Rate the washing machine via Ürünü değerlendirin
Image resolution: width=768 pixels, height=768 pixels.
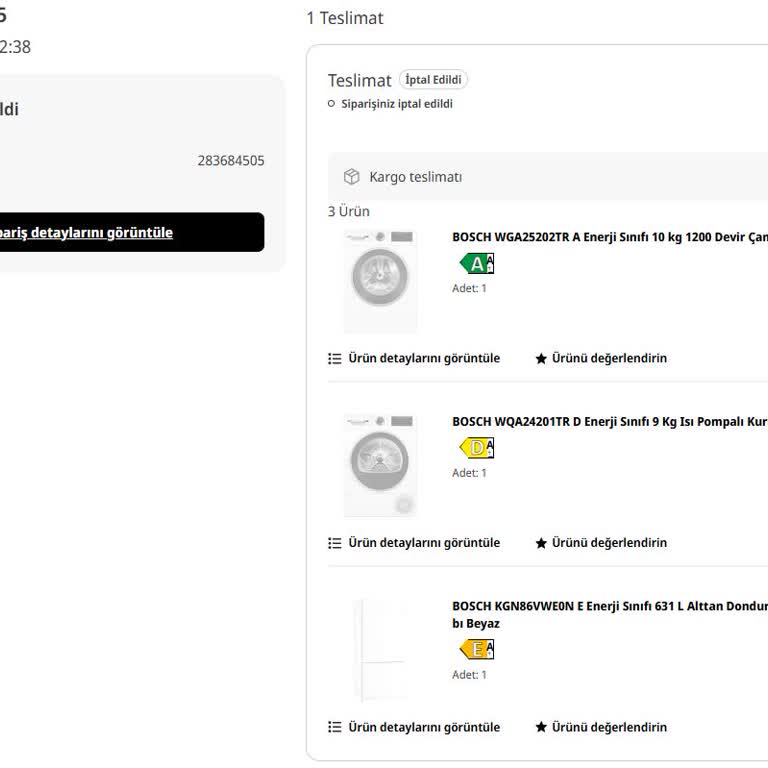pos(609,358)
